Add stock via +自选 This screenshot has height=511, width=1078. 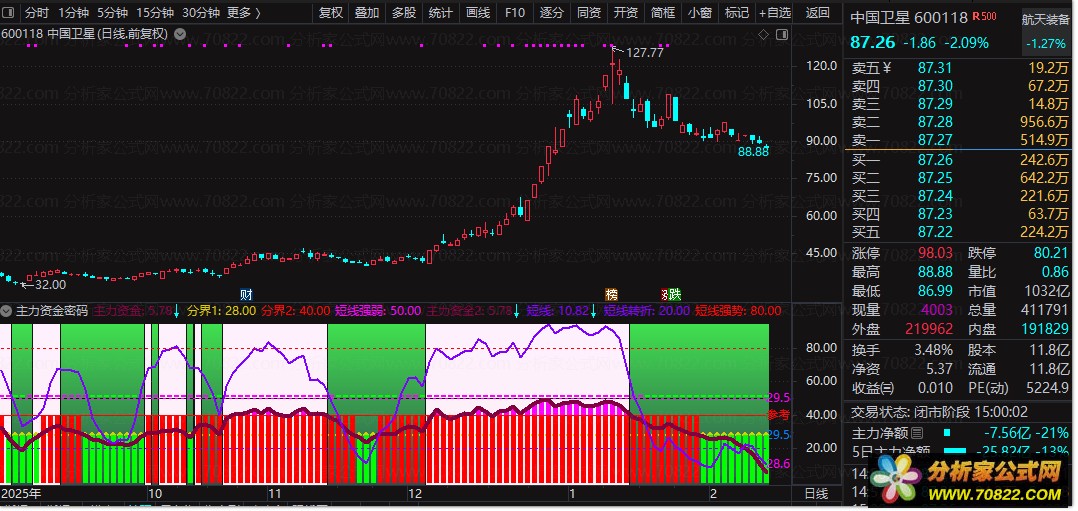[775, 12]
